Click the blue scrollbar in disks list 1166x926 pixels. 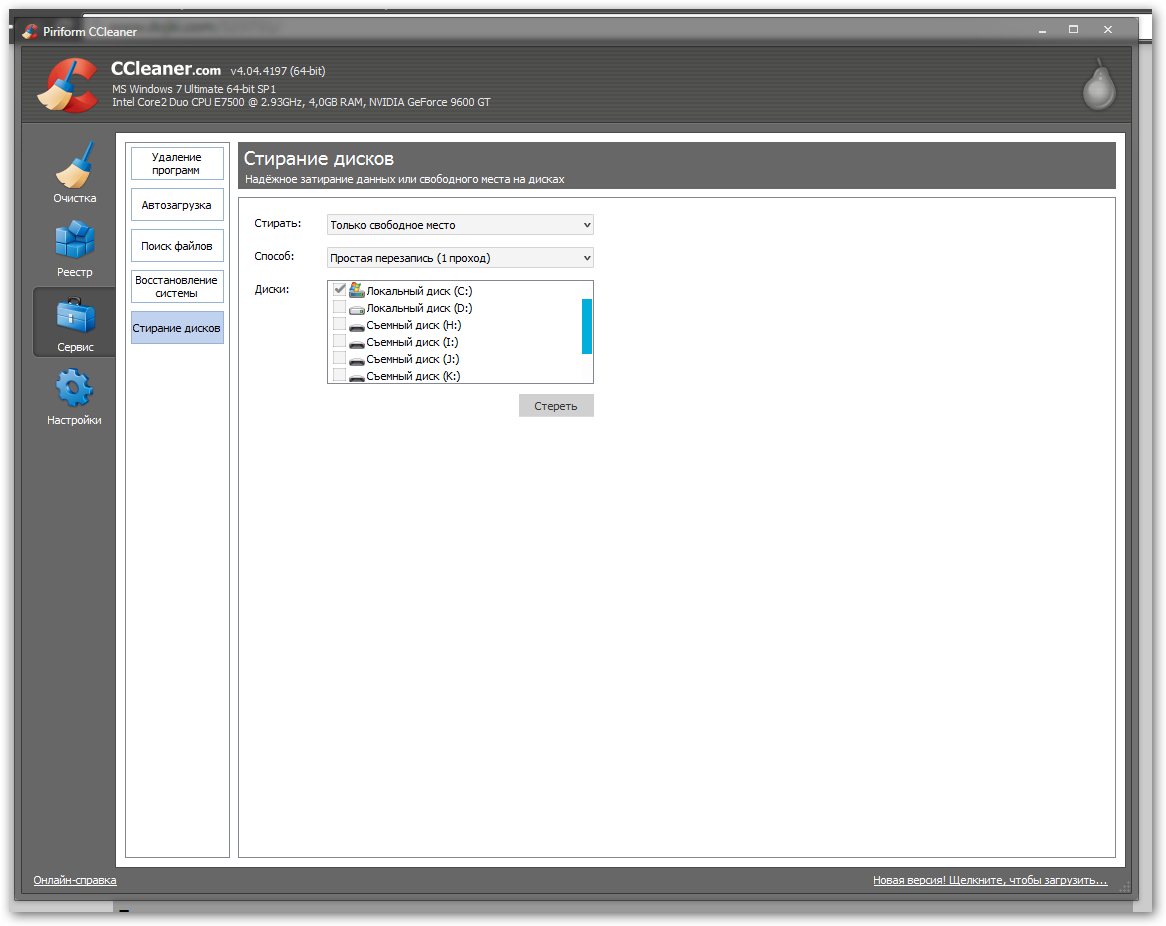(x=587, y=326)
